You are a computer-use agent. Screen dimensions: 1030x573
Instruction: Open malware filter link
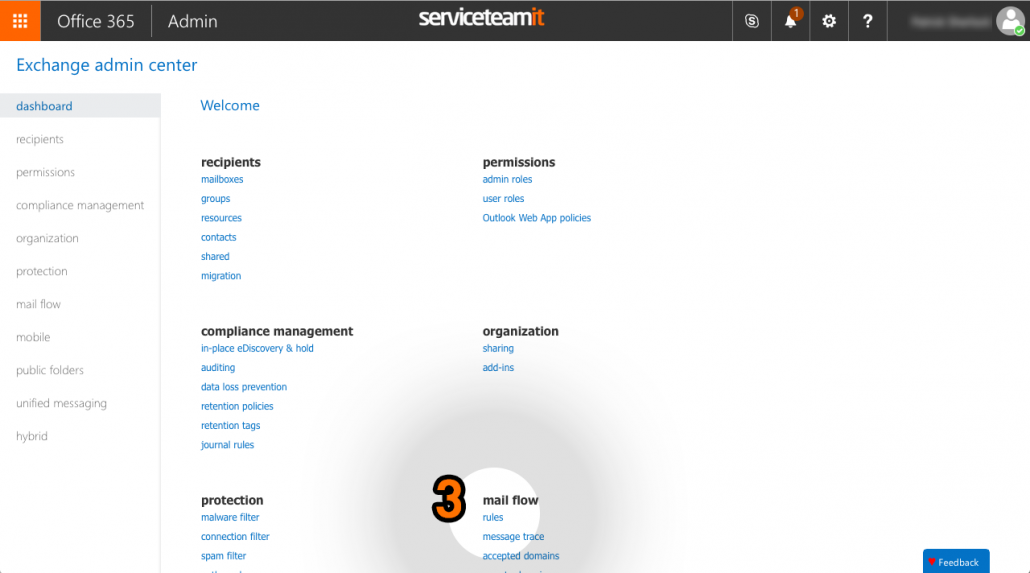[x=230, y=517]
